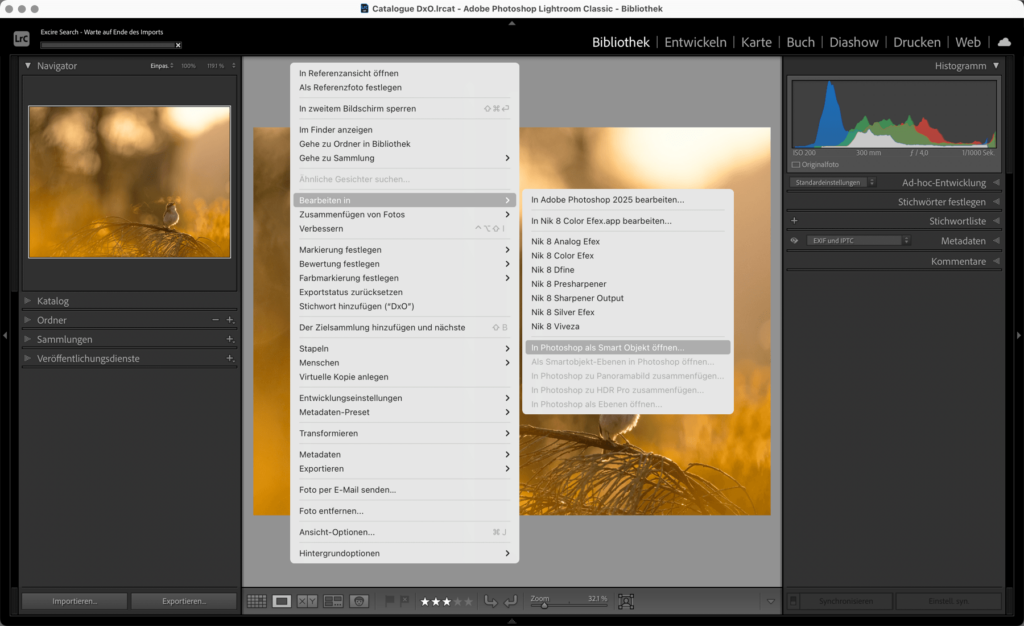
Task: Open Exportieren submenu in context menu
Action: click(404, 469)
